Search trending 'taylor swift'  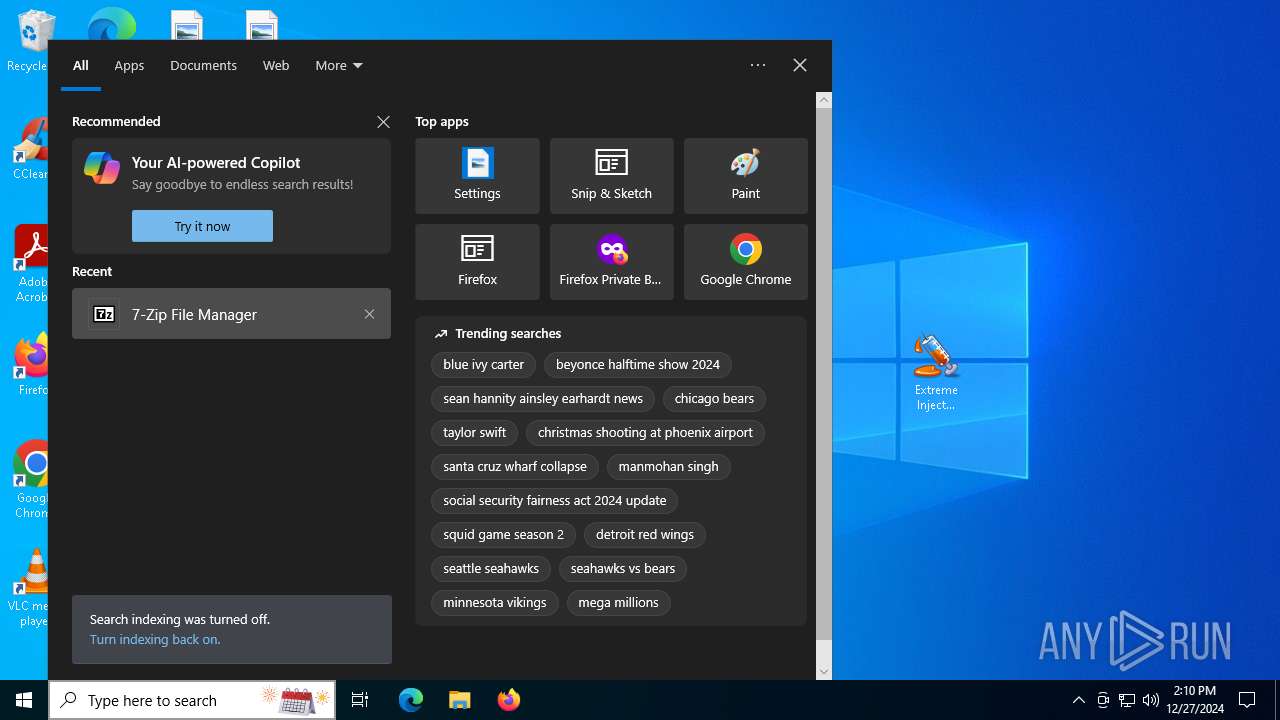point(475,433)
